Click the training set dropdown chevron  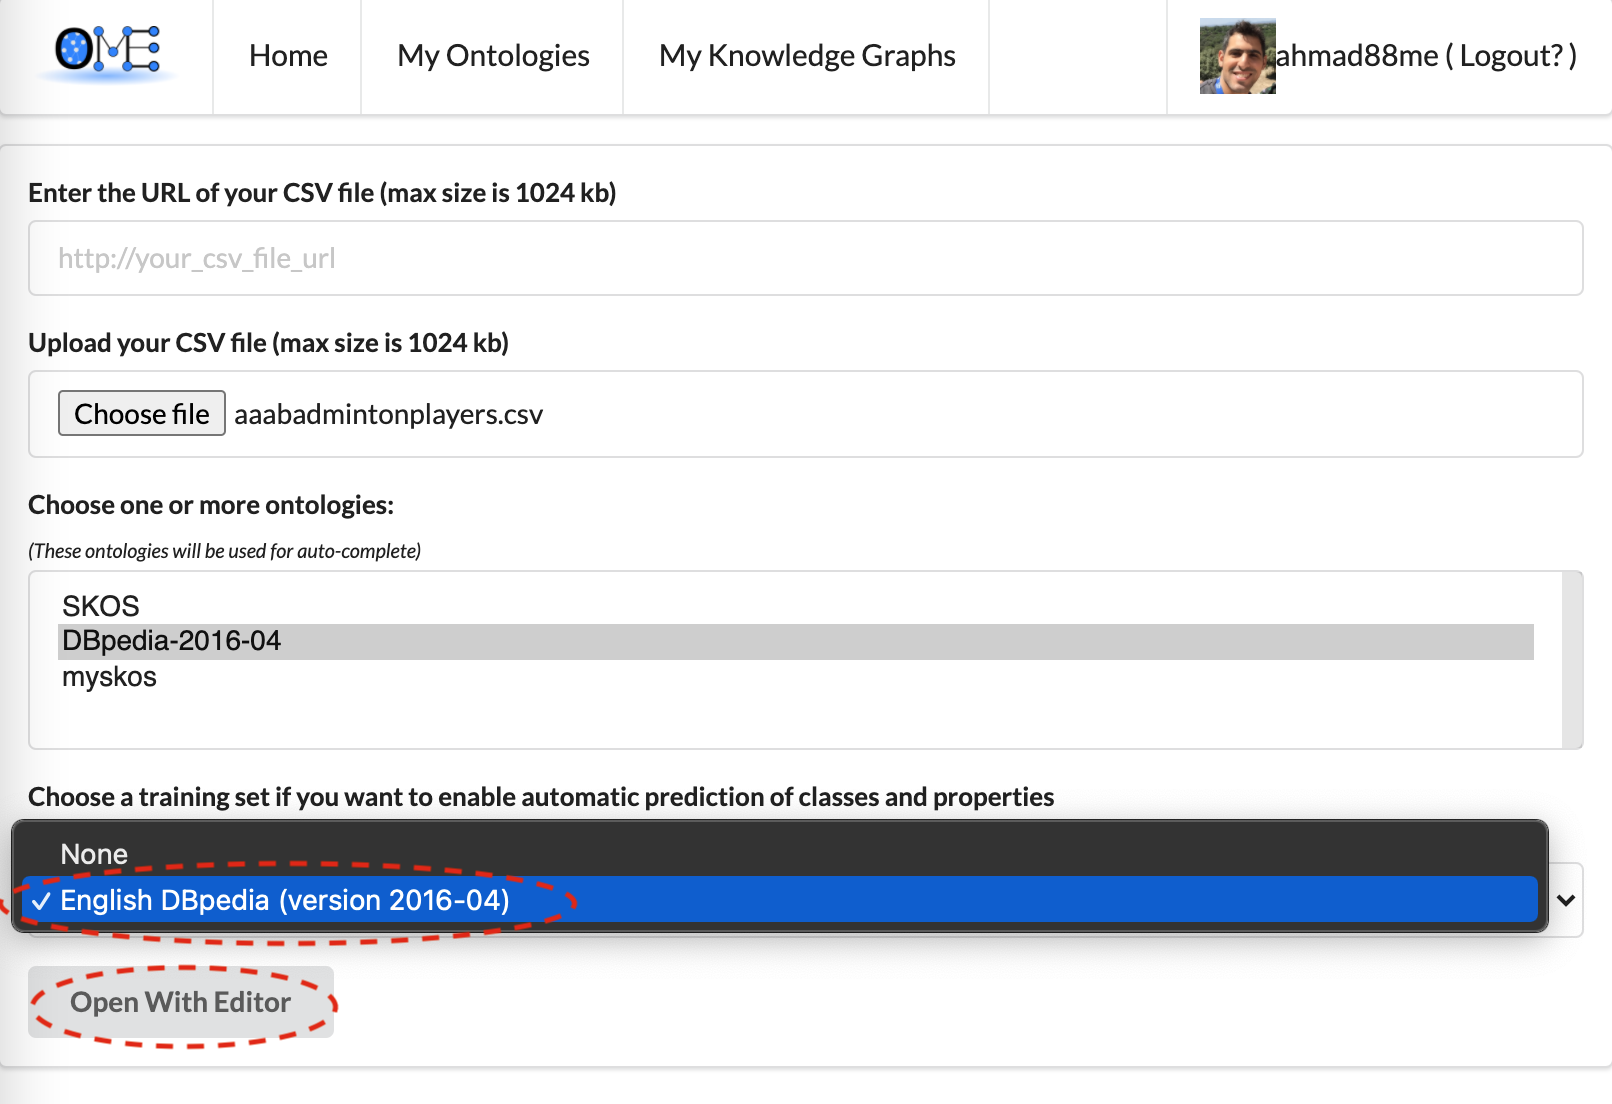(x=1566, y=900)
